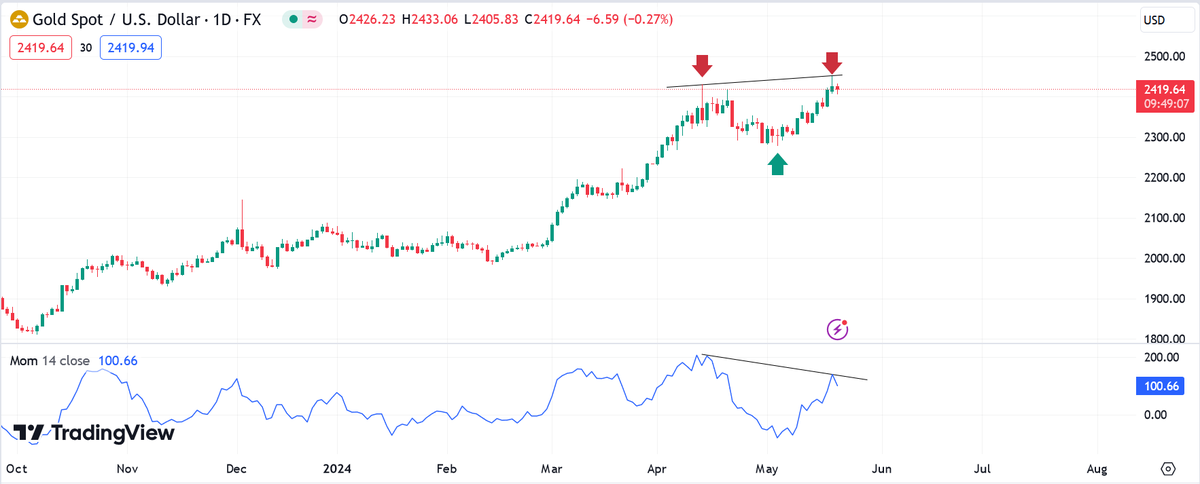Click the May date label on time axis
The width and height of the screenshot is (1200, 484).
pos(767,467)
